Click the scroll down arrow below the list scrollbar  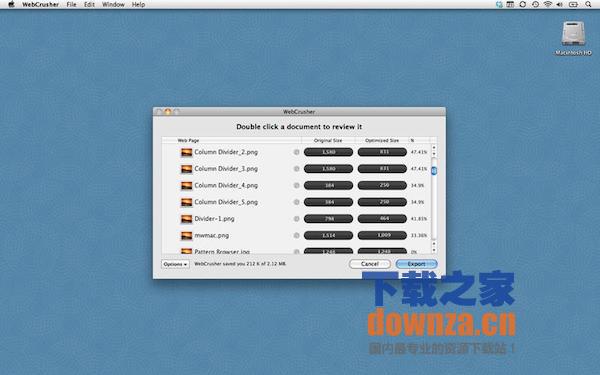434,250
